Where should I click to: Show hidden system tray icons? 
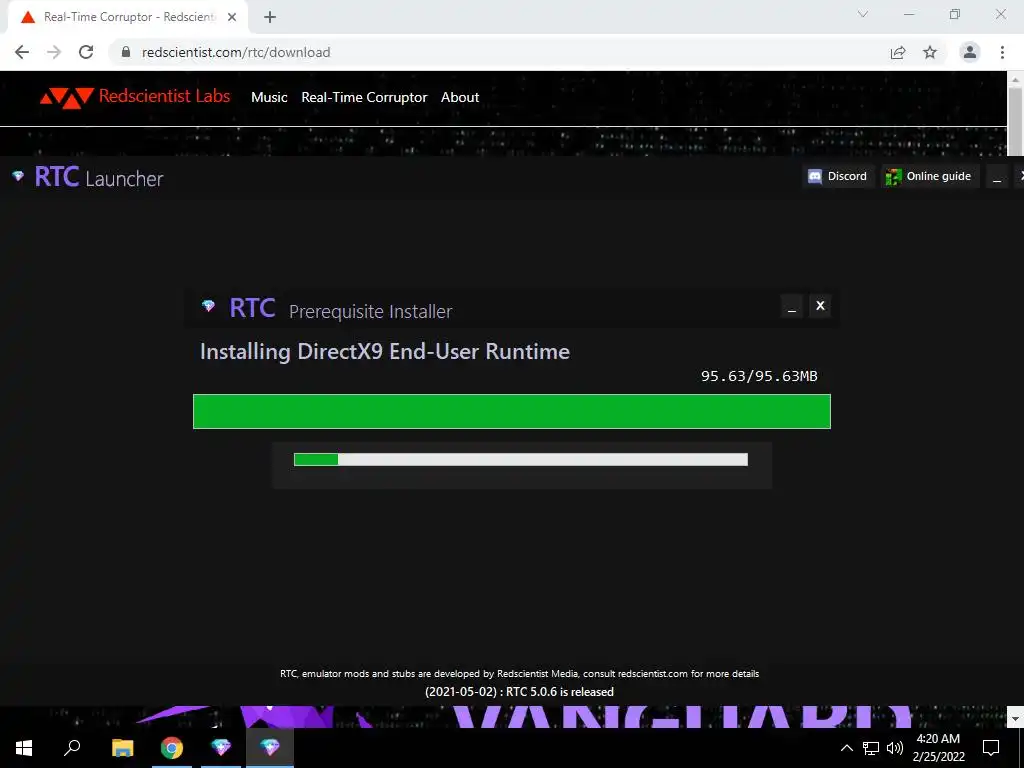pyautogui.click(x=846, y=748)
